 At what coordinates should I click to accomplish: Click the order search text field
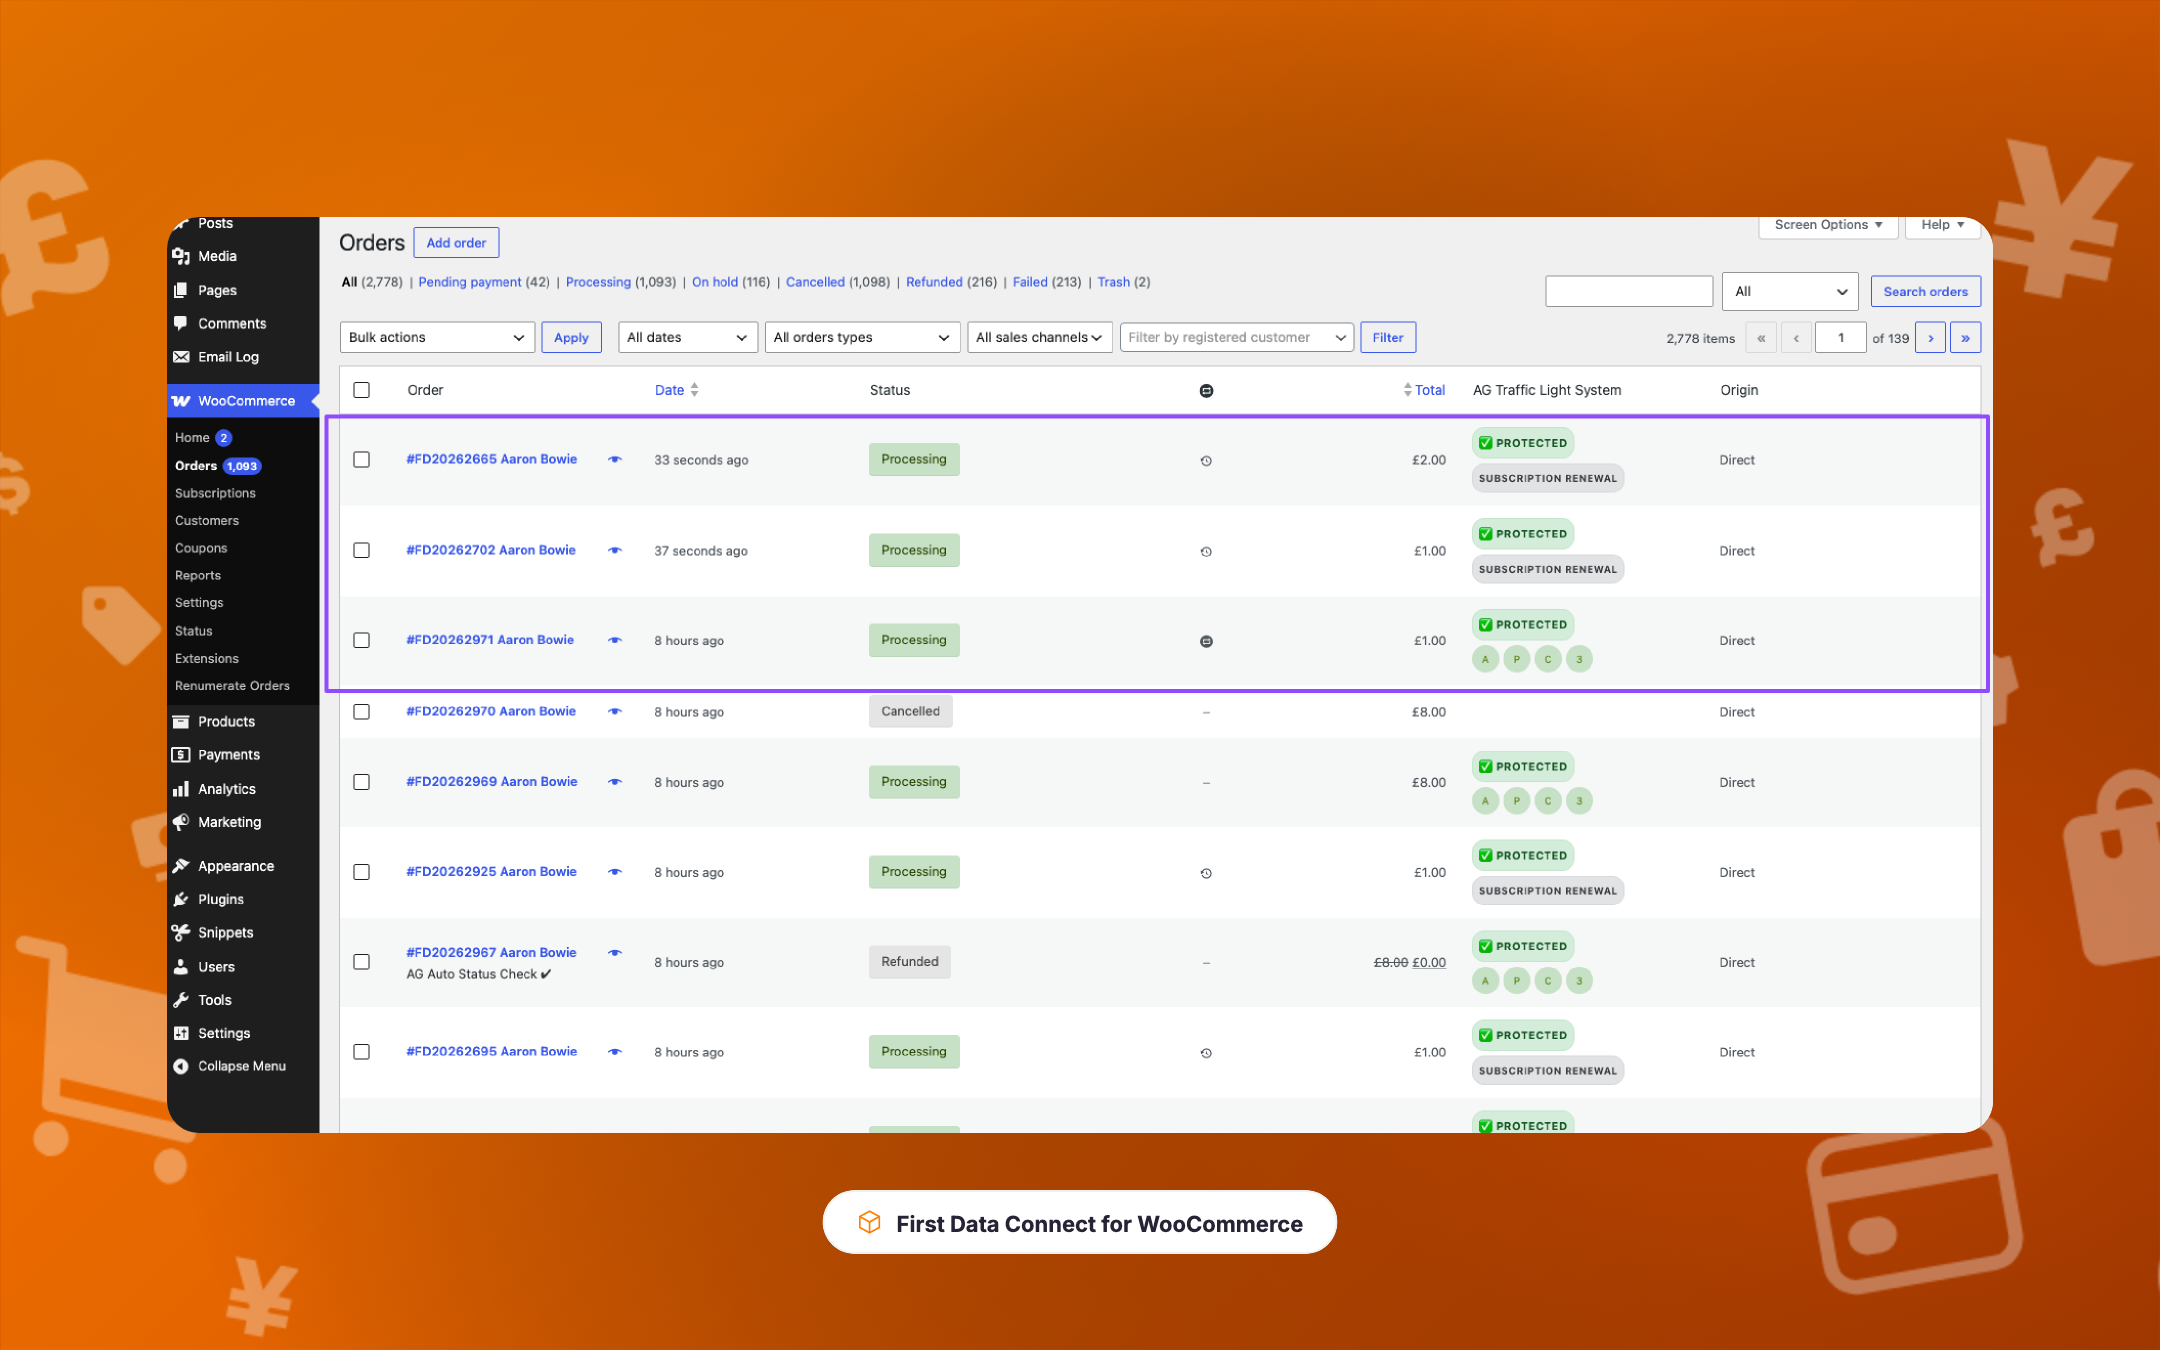pos(1629,292)
